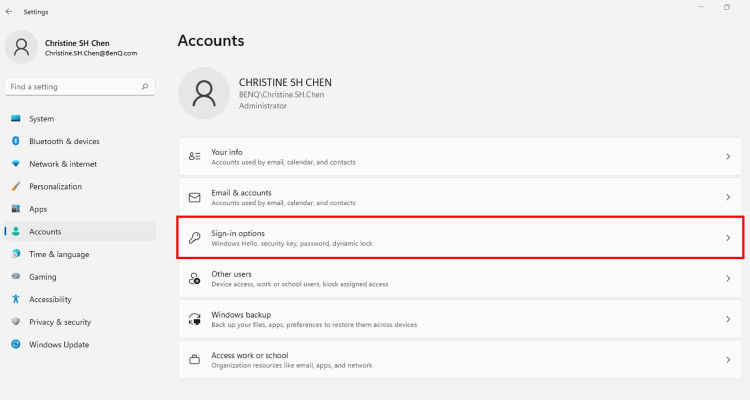Expand Sign-in options with right chevron
The width and height of the screenshot is (750, 400).
pyautogui.click(x=728, y=238)
